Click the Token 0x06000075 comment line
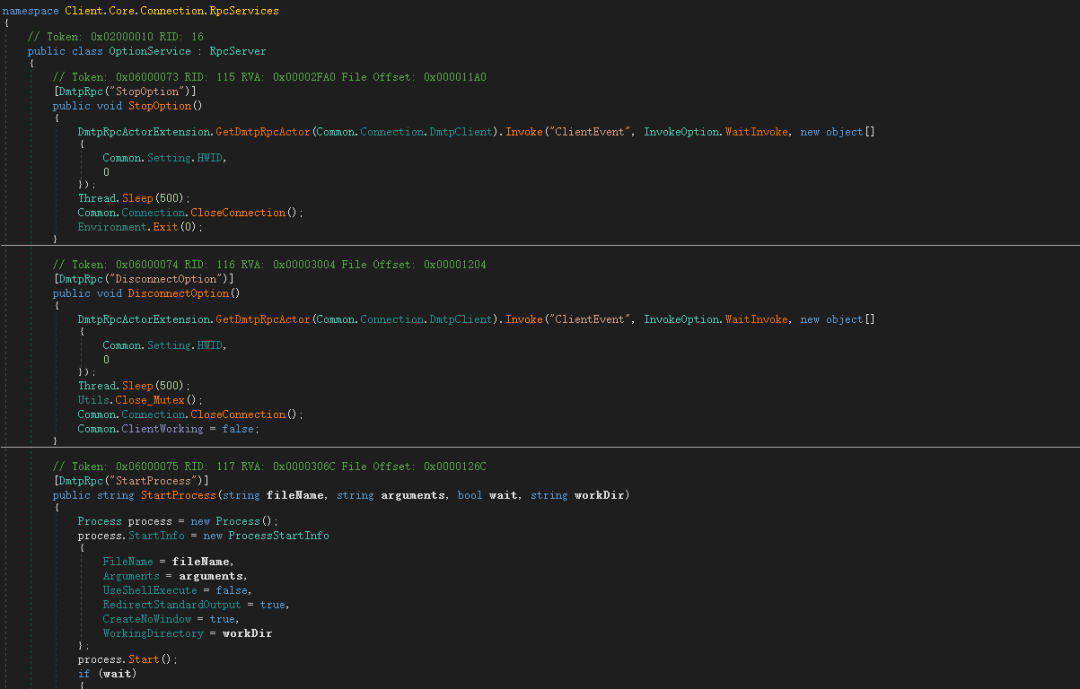 pos(269,466)
